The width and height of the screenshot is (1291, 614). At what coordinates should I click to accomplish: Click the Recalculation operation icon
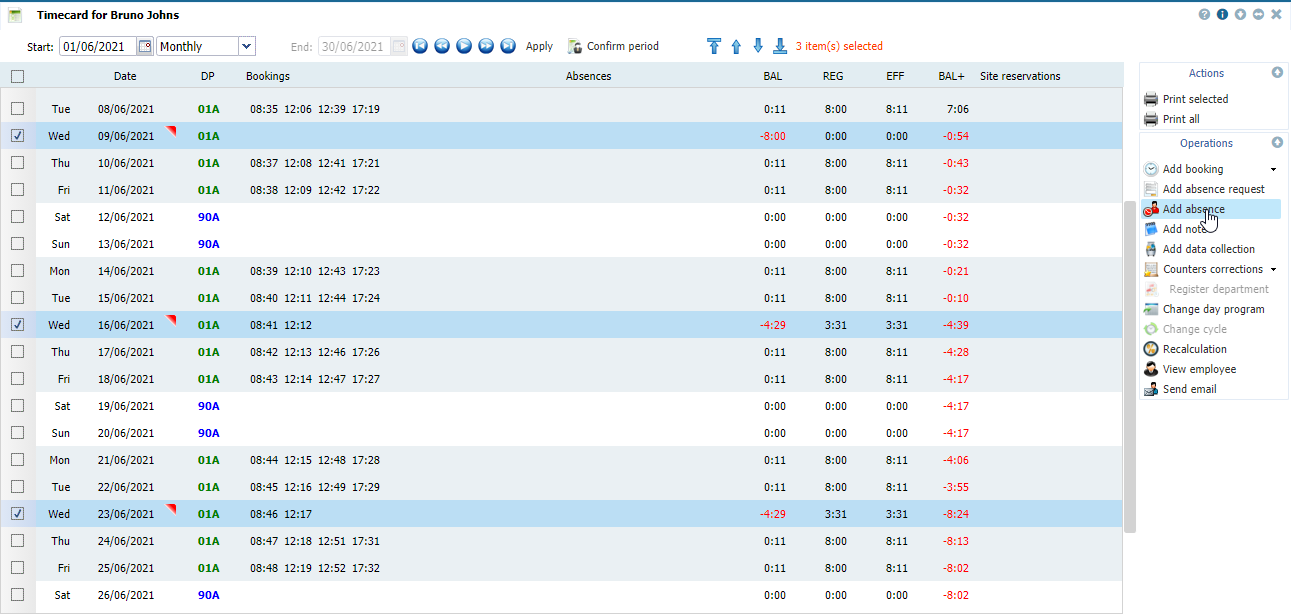click(x=1151, y=349)
